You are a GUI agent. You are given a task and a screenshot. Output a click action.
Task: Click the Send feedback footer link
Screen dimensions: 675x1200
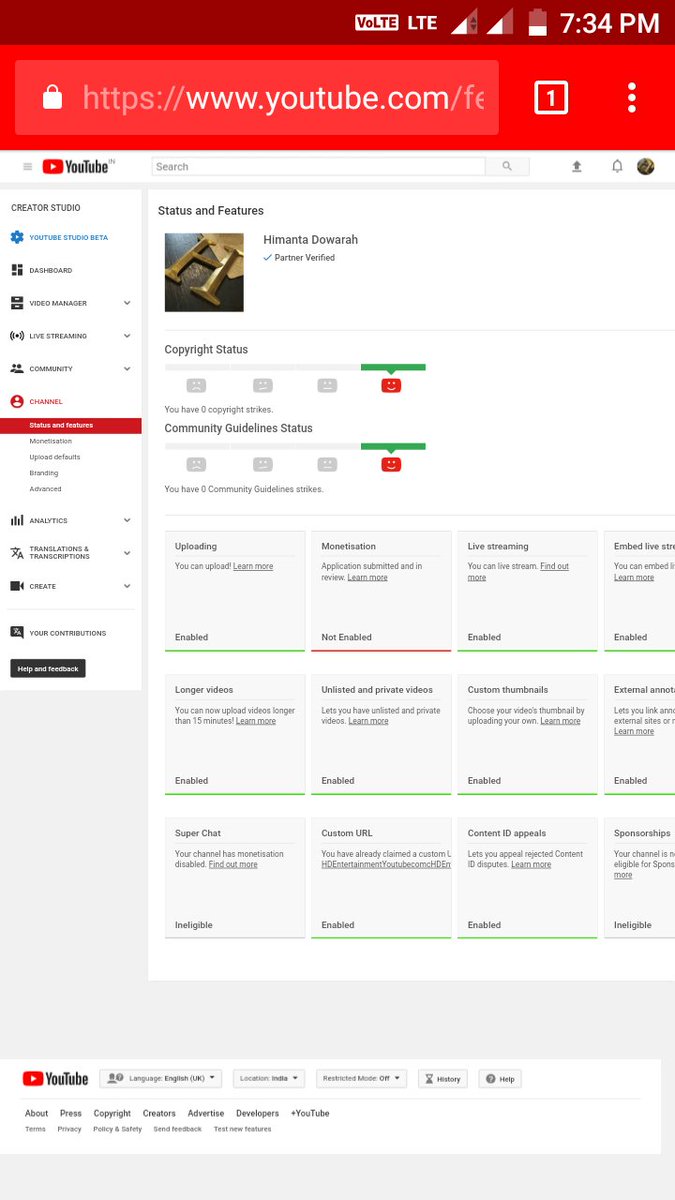coord(177,1129)
